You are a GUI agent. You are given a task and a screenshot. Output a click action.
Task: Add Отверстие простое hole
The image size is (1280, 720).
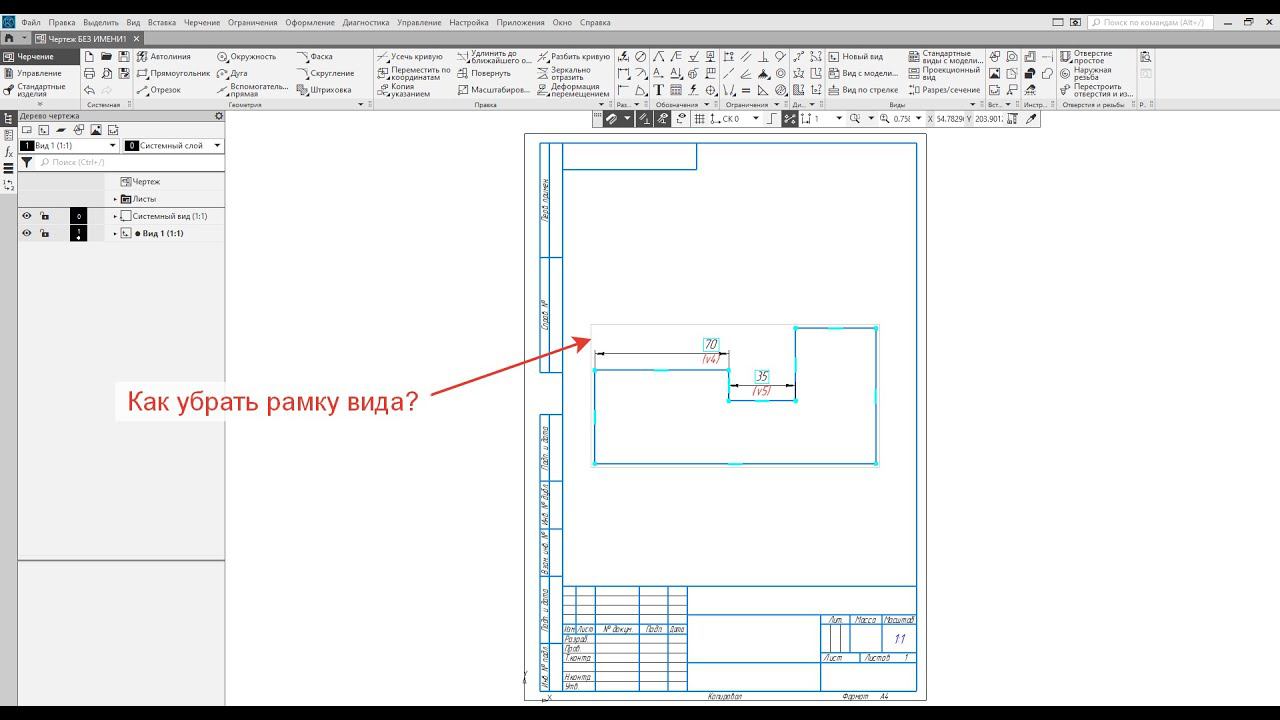[1086, 57]
